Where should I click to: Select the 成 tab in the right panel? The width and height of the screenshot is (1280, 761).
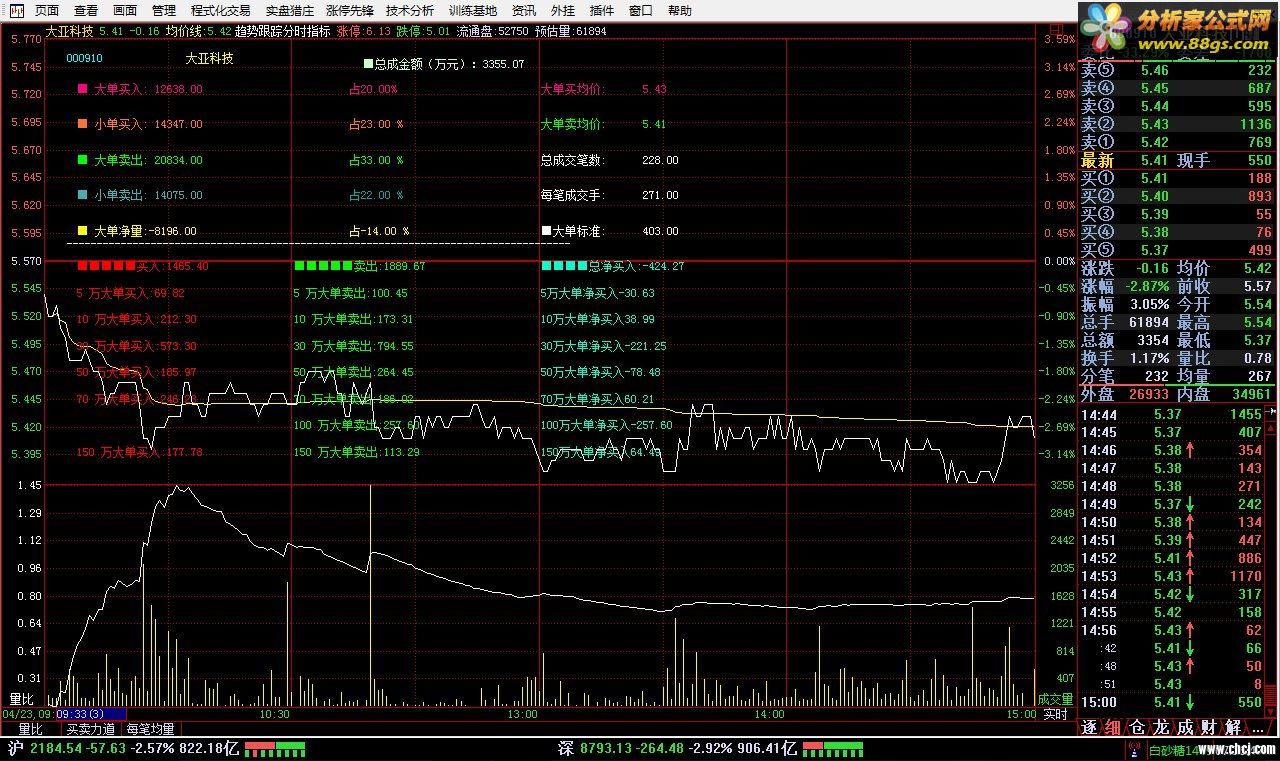click(x=1186, y=727)
